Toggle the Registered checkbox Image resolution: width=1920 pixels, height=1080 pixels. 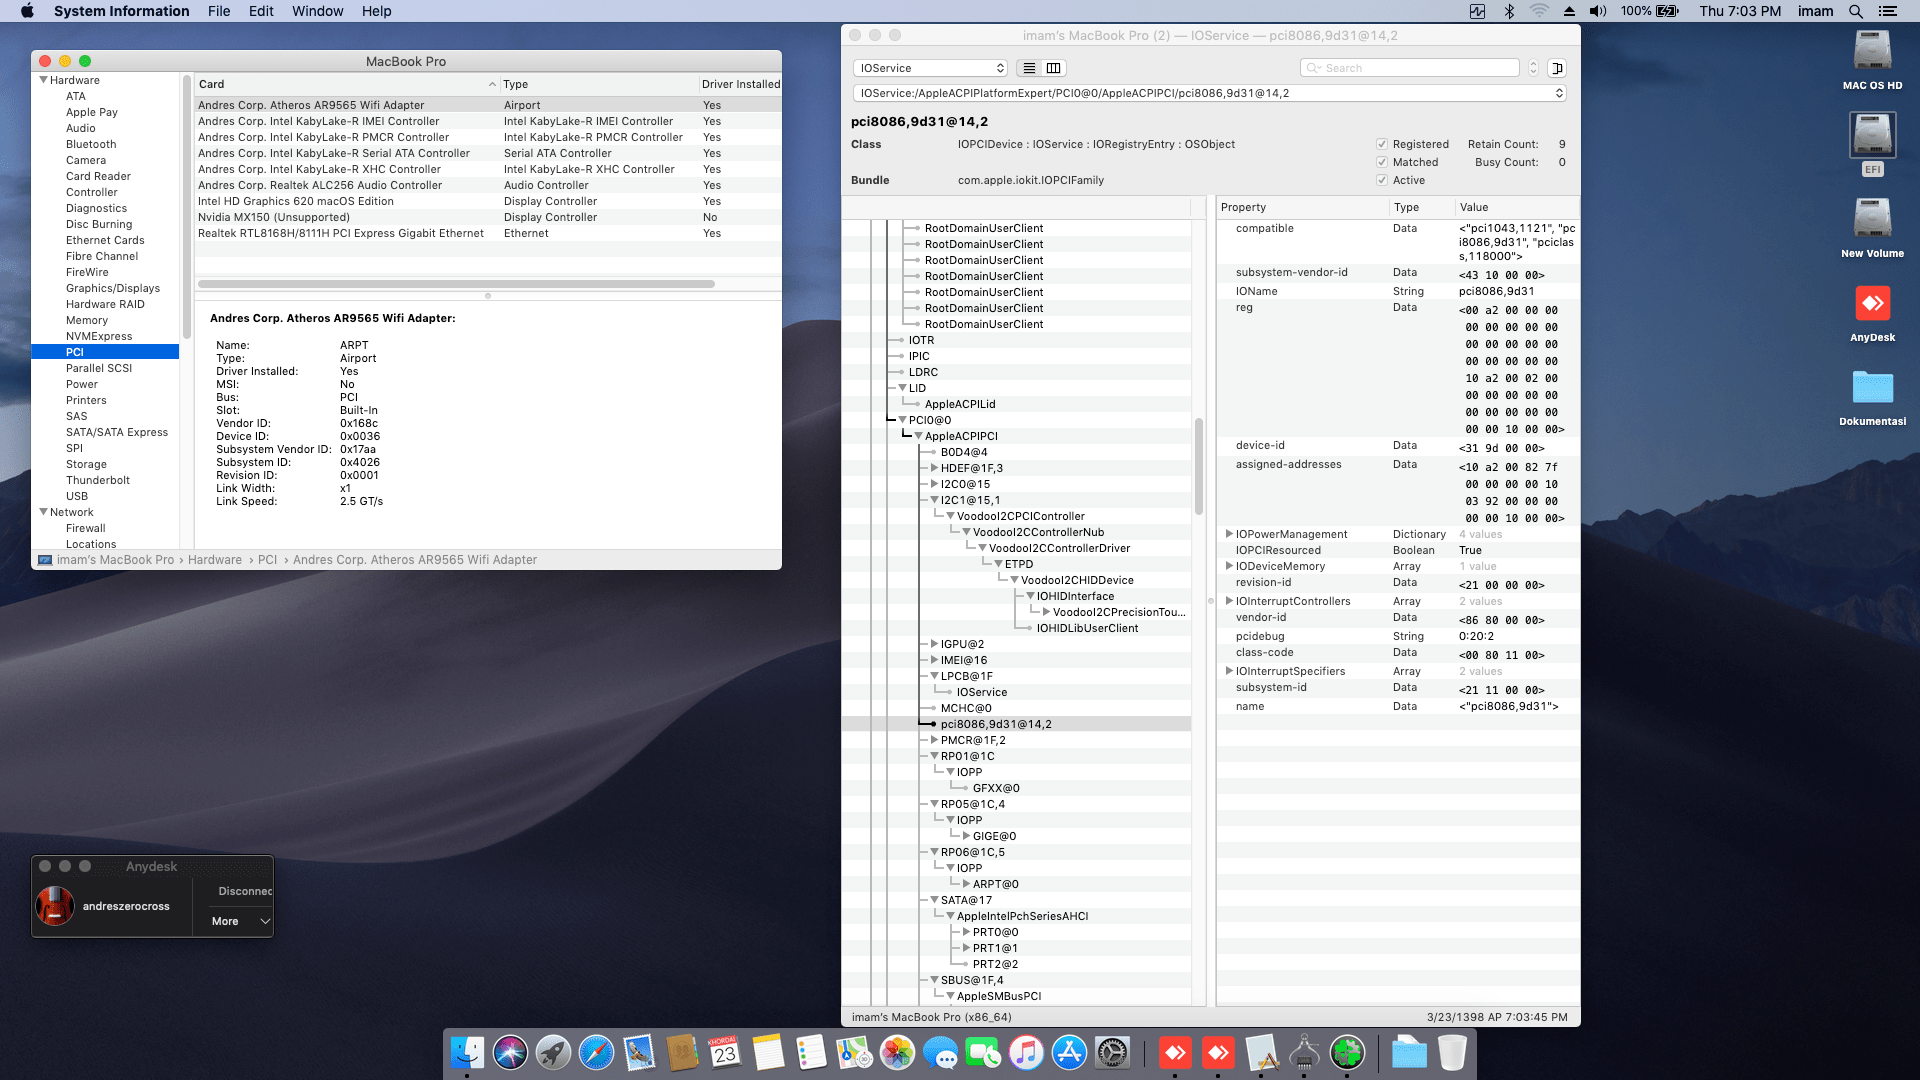tap(1382, 144)
